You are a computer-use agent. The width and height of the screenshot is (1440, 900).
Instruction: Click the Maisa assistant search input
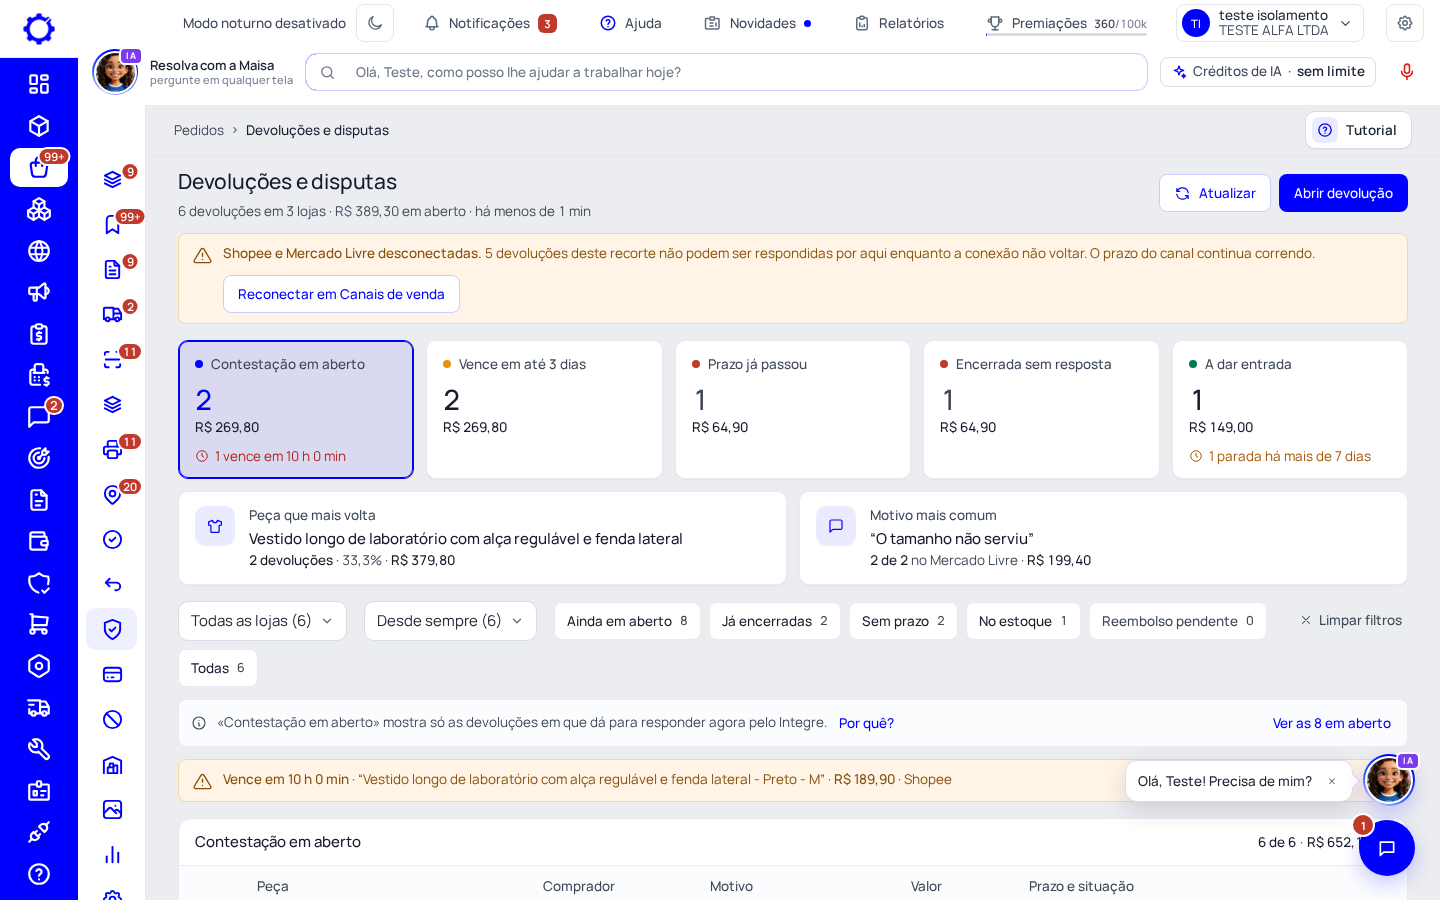(x=726, y=72)
